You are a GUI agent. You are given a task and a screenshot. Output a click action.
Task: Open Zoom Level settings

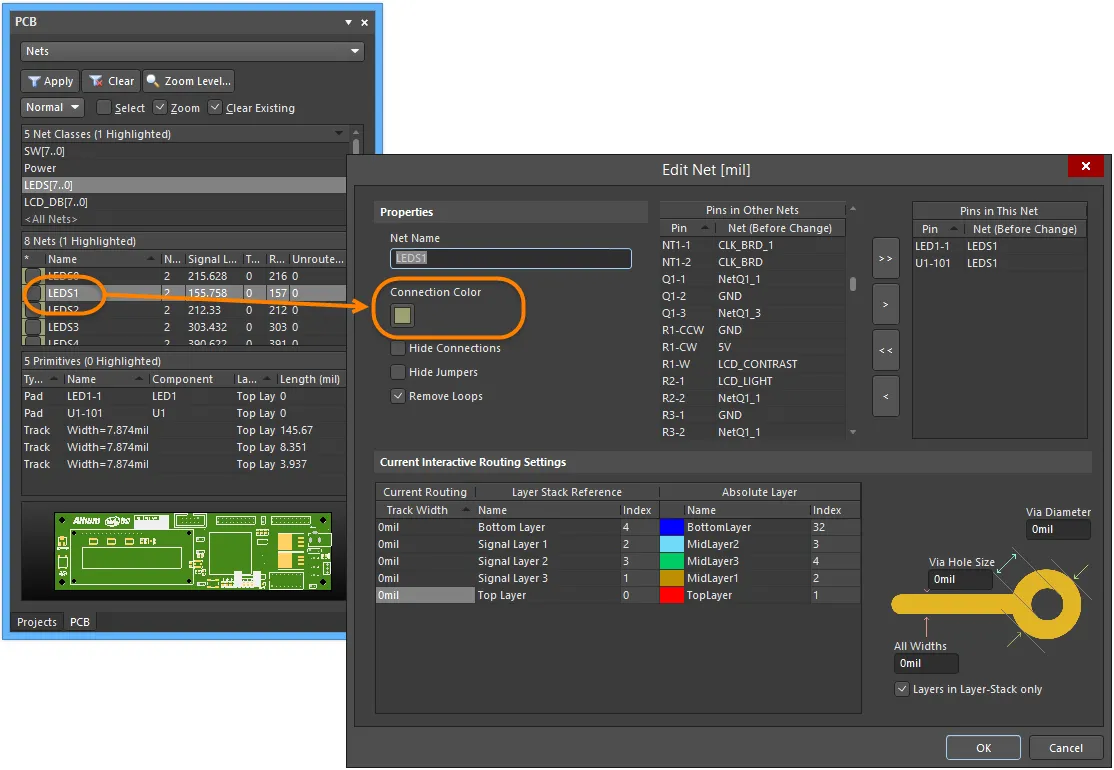click(x=189, y=81)
